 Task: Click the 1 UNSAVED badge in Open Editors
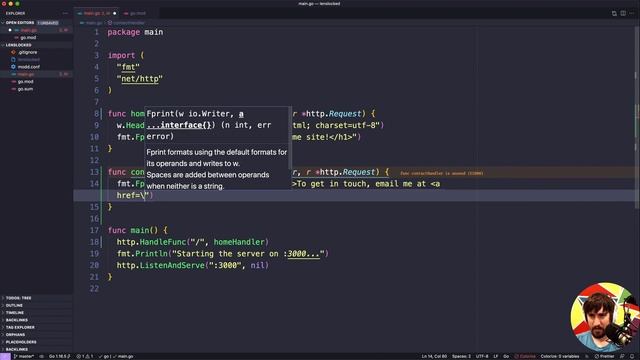tap(48, 23)
